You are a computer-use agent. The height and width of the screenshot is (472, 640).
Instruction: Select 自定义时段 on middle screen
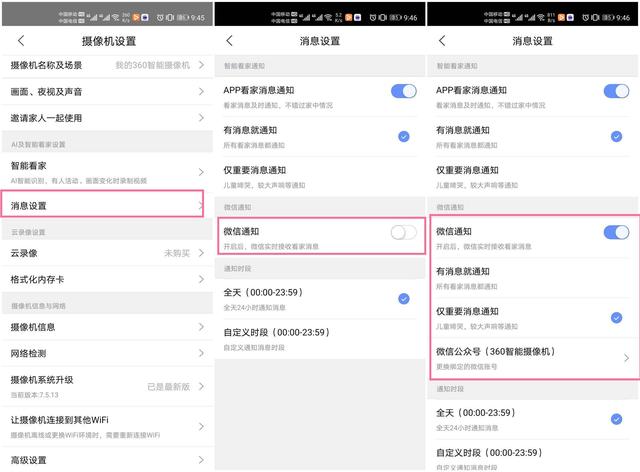click(320, 339)
